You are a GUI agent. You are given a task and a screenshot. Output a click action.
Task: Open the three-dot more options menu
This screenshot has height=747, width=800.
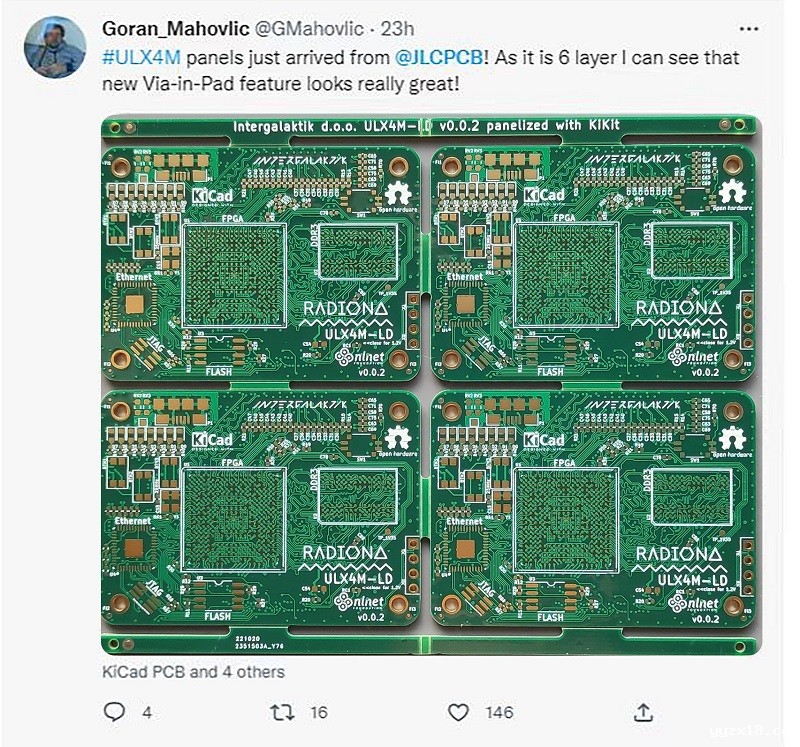click(748, 29)
